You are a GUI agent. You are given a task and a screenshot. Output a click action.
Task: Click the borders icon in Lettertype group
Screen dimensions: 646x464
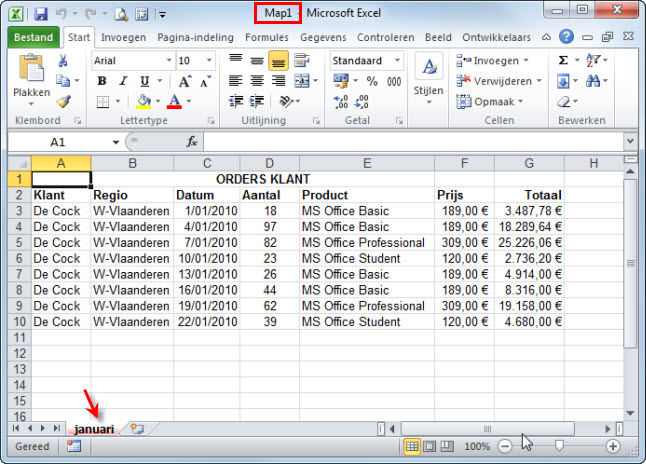click(103, 101)
